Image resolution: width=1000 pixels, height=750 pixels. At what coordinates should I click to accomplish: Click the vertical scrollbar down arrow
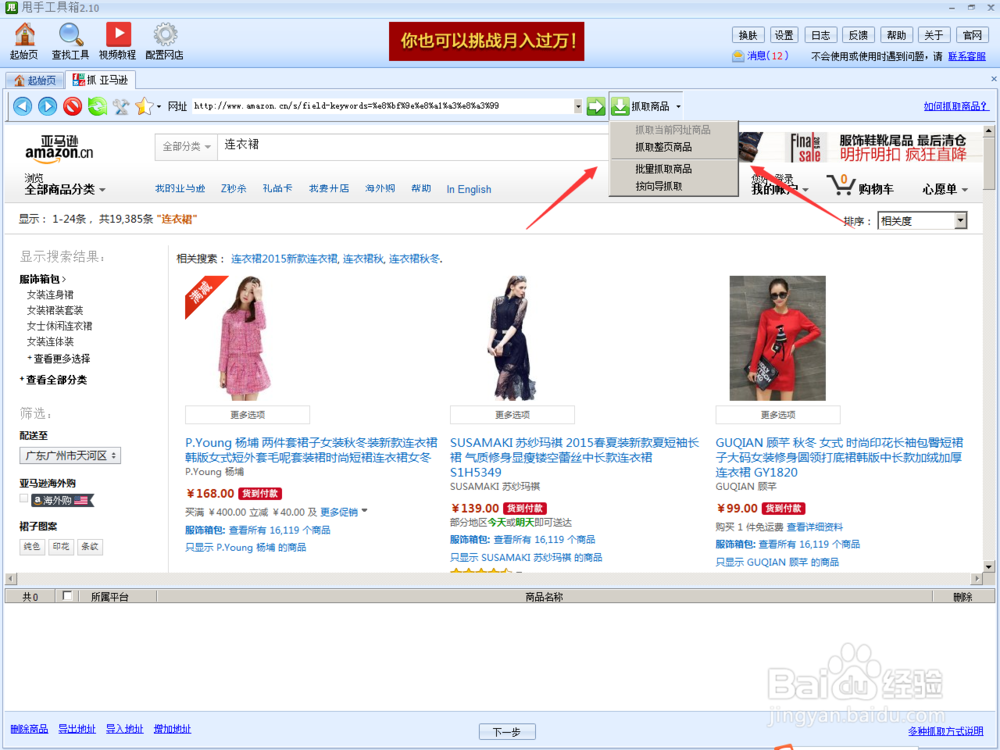pos(989,566)
